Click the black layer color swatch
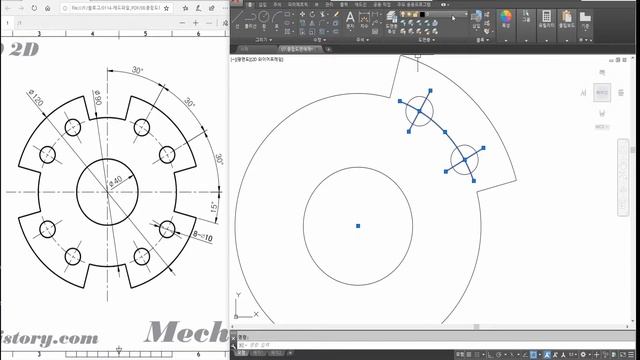This screenshot has height=360, width=640. coord(422,14)
